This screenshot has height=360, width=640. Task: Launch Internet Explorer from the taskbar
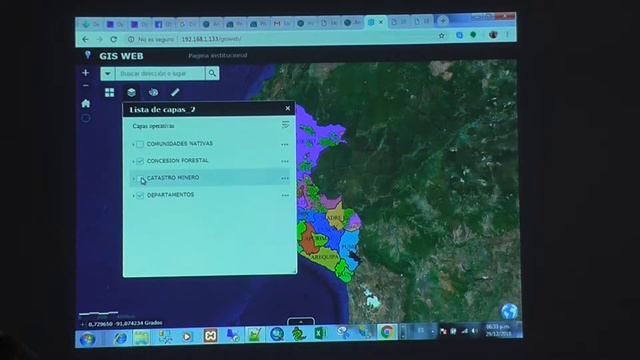coord(120,338)
